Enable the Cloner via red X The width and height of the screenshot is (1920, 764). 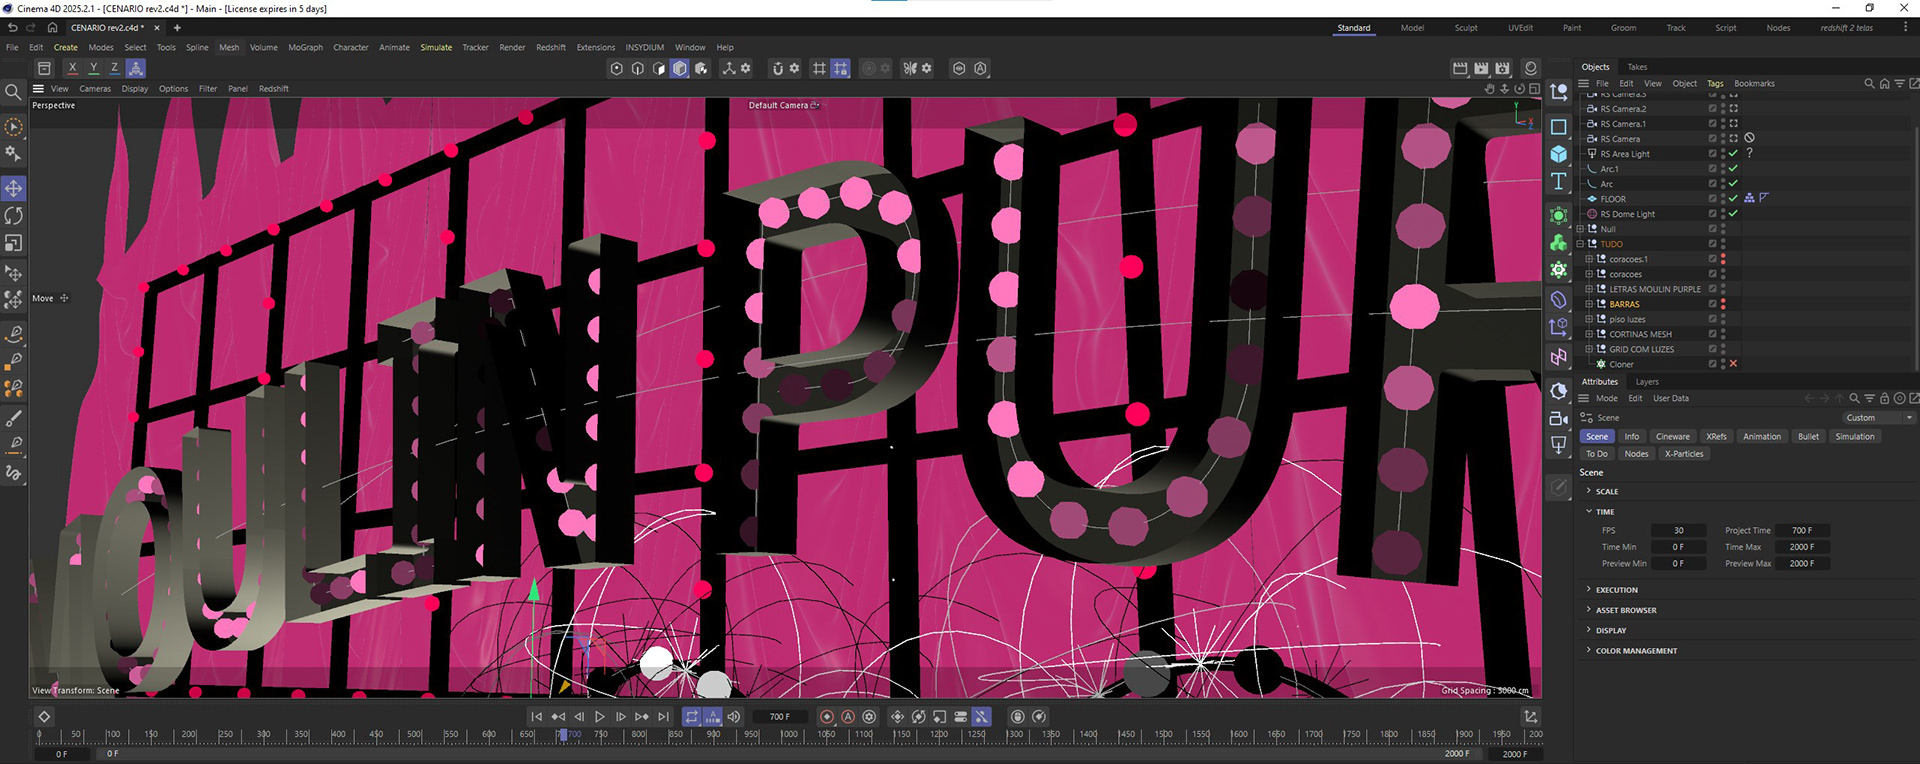pos(1733,364)
